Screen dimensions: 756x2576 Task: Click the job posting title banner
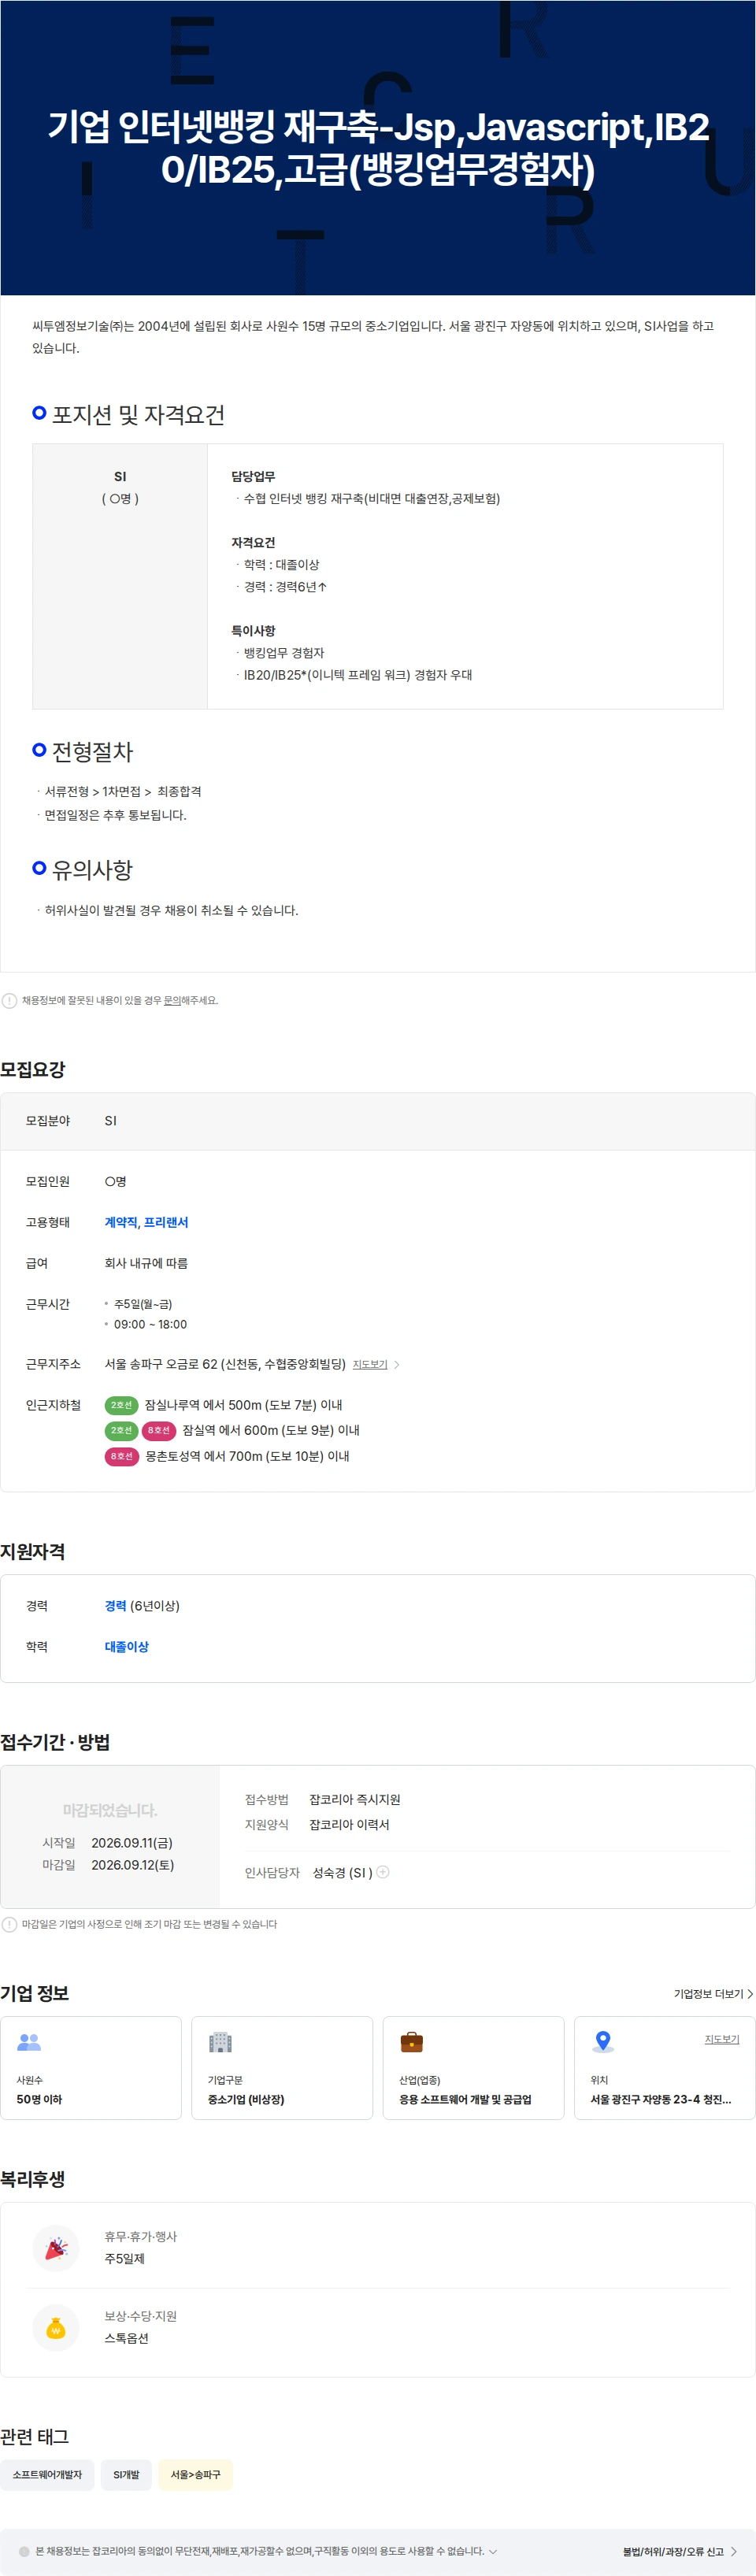[378, 148]
